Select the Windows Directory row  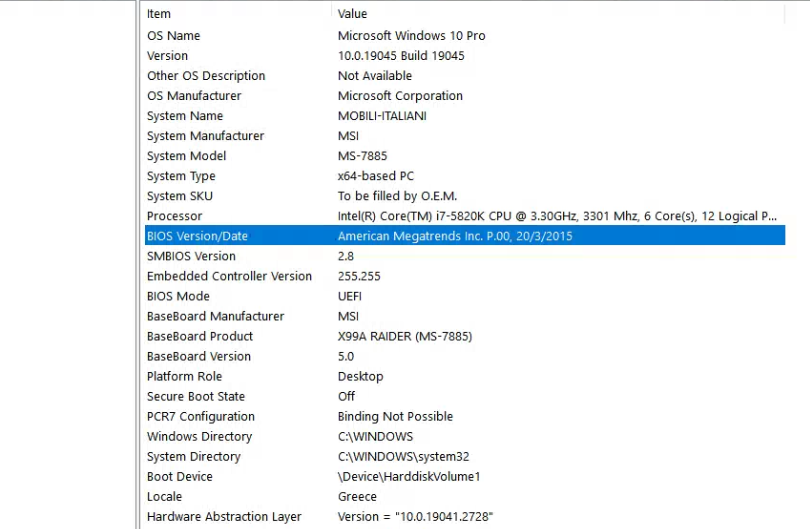tap(465, 437)
